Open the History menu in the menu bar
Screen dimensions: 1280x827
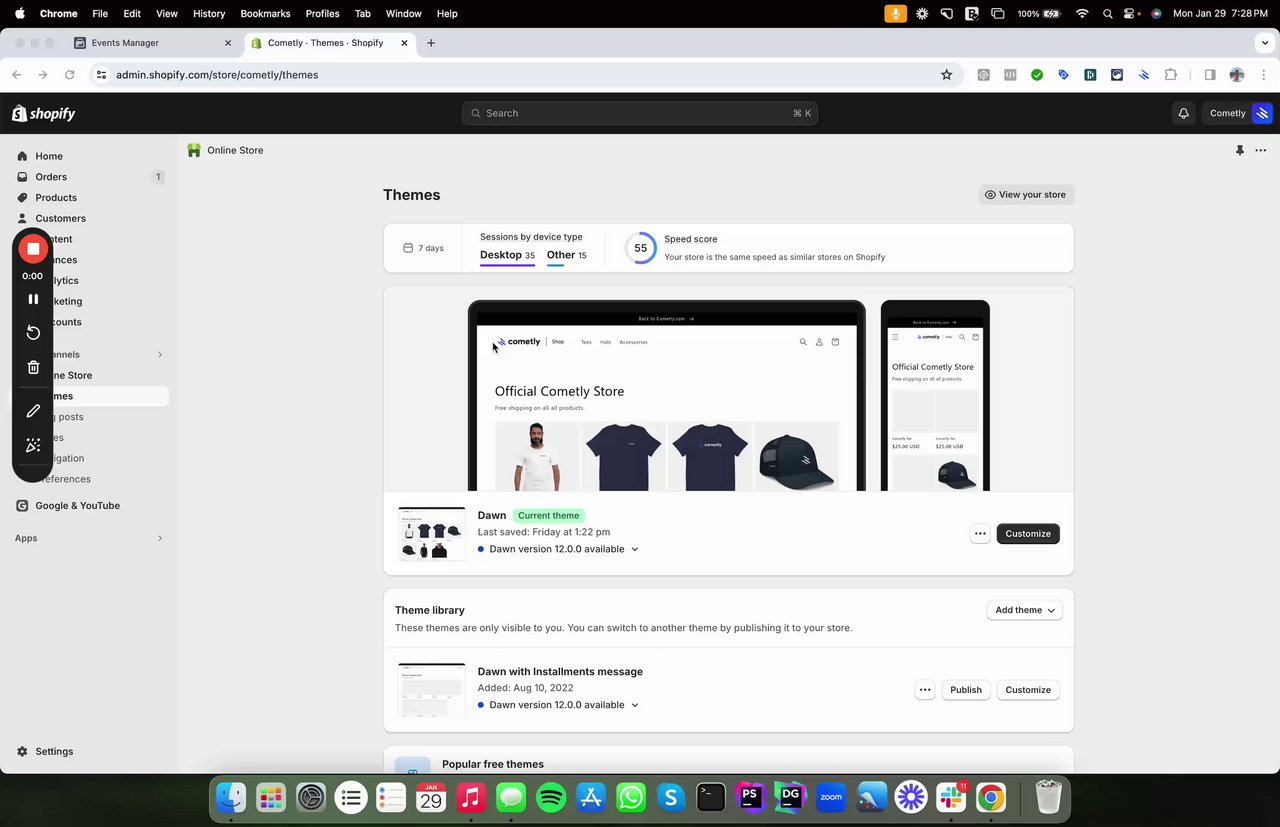pos(209,14)
